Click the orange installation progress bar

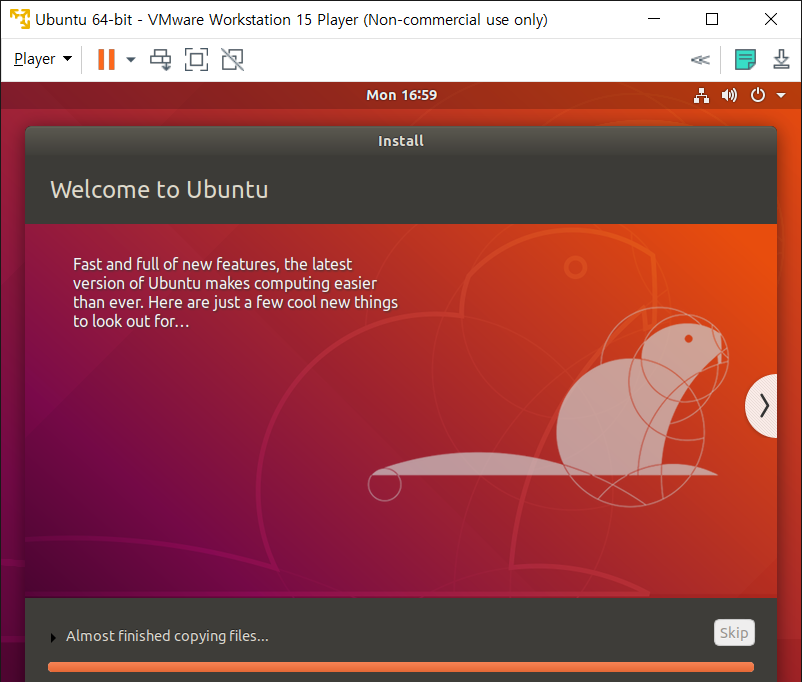tap(401, 667)
